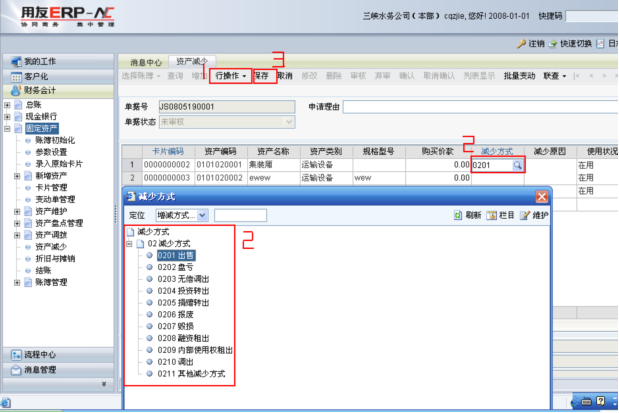Expand the 资产盘点管理 tree node

(x=17, y=223)
